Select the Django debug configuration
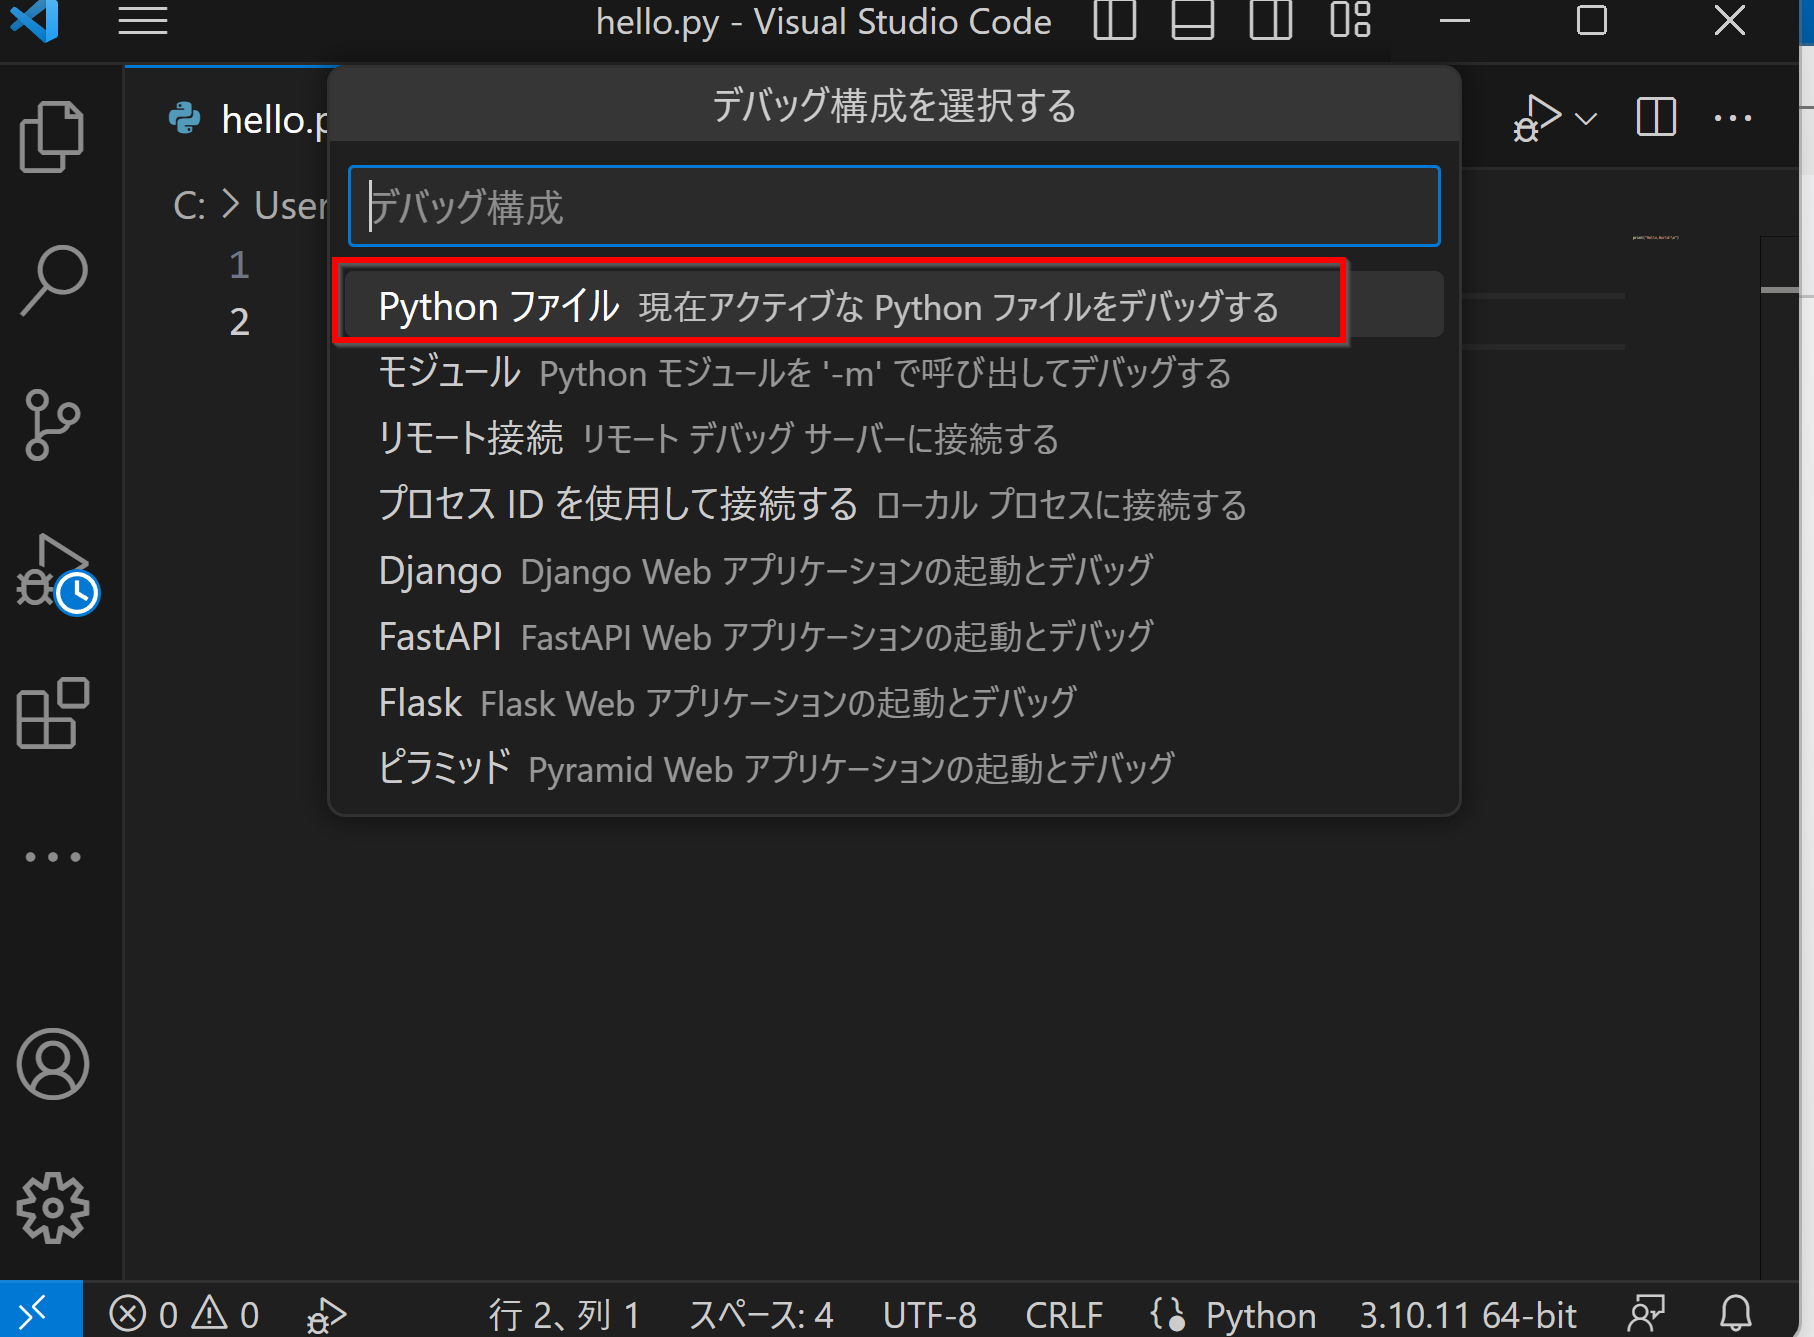 point(894,570)
